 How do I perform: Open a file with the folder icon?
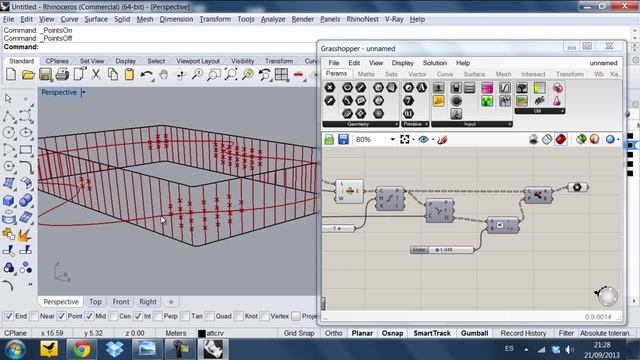click(x=28, y=74)
